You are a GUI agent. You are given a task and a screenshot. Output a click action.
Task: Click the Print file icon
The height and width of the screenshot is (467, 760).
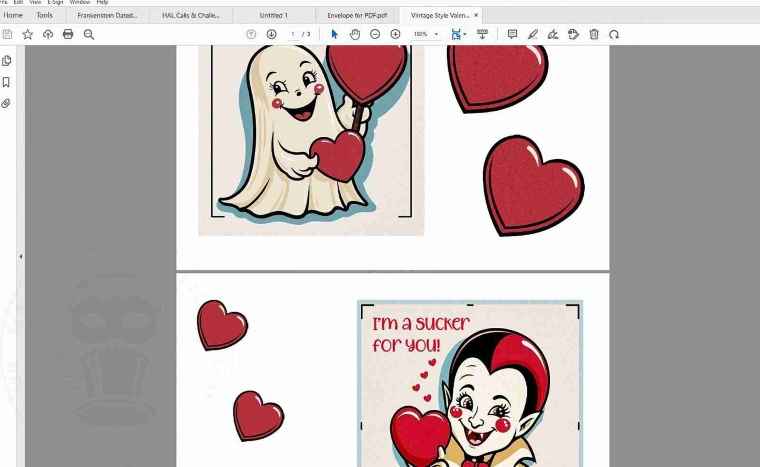point(68,34)
